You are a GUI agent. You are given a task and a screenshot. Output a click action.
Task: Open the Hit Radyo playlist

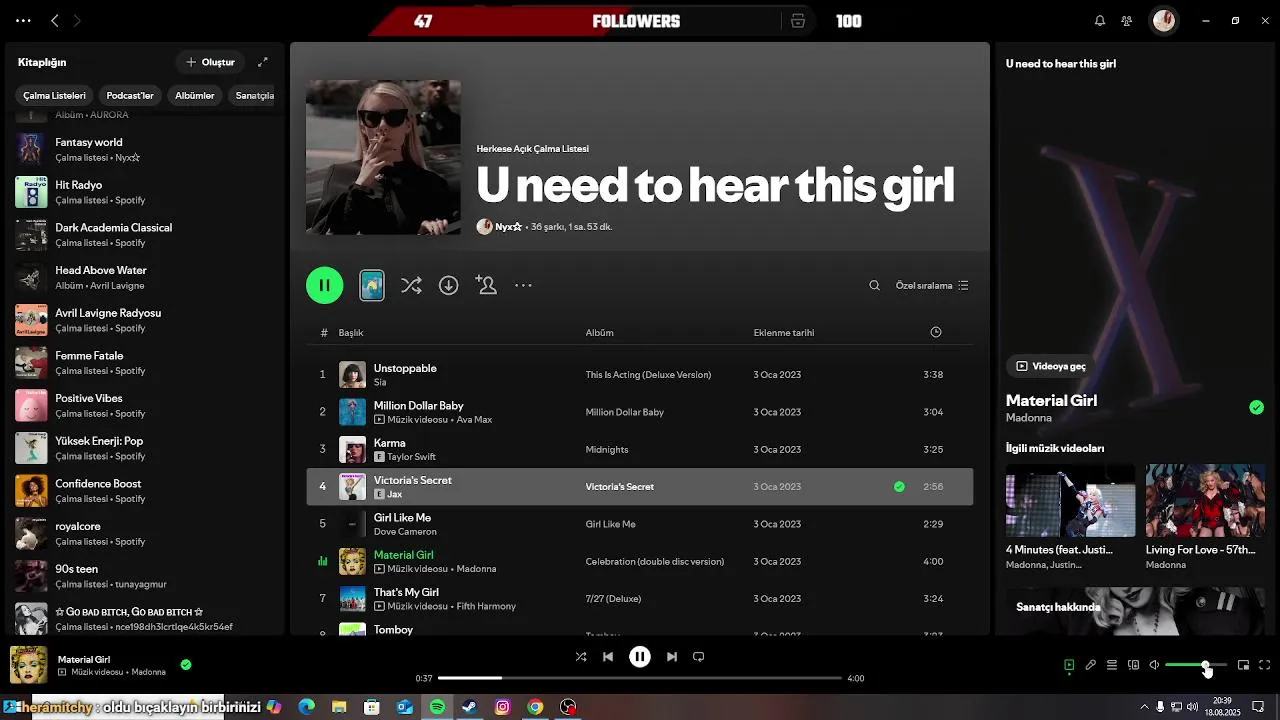(x=145, y=192)
